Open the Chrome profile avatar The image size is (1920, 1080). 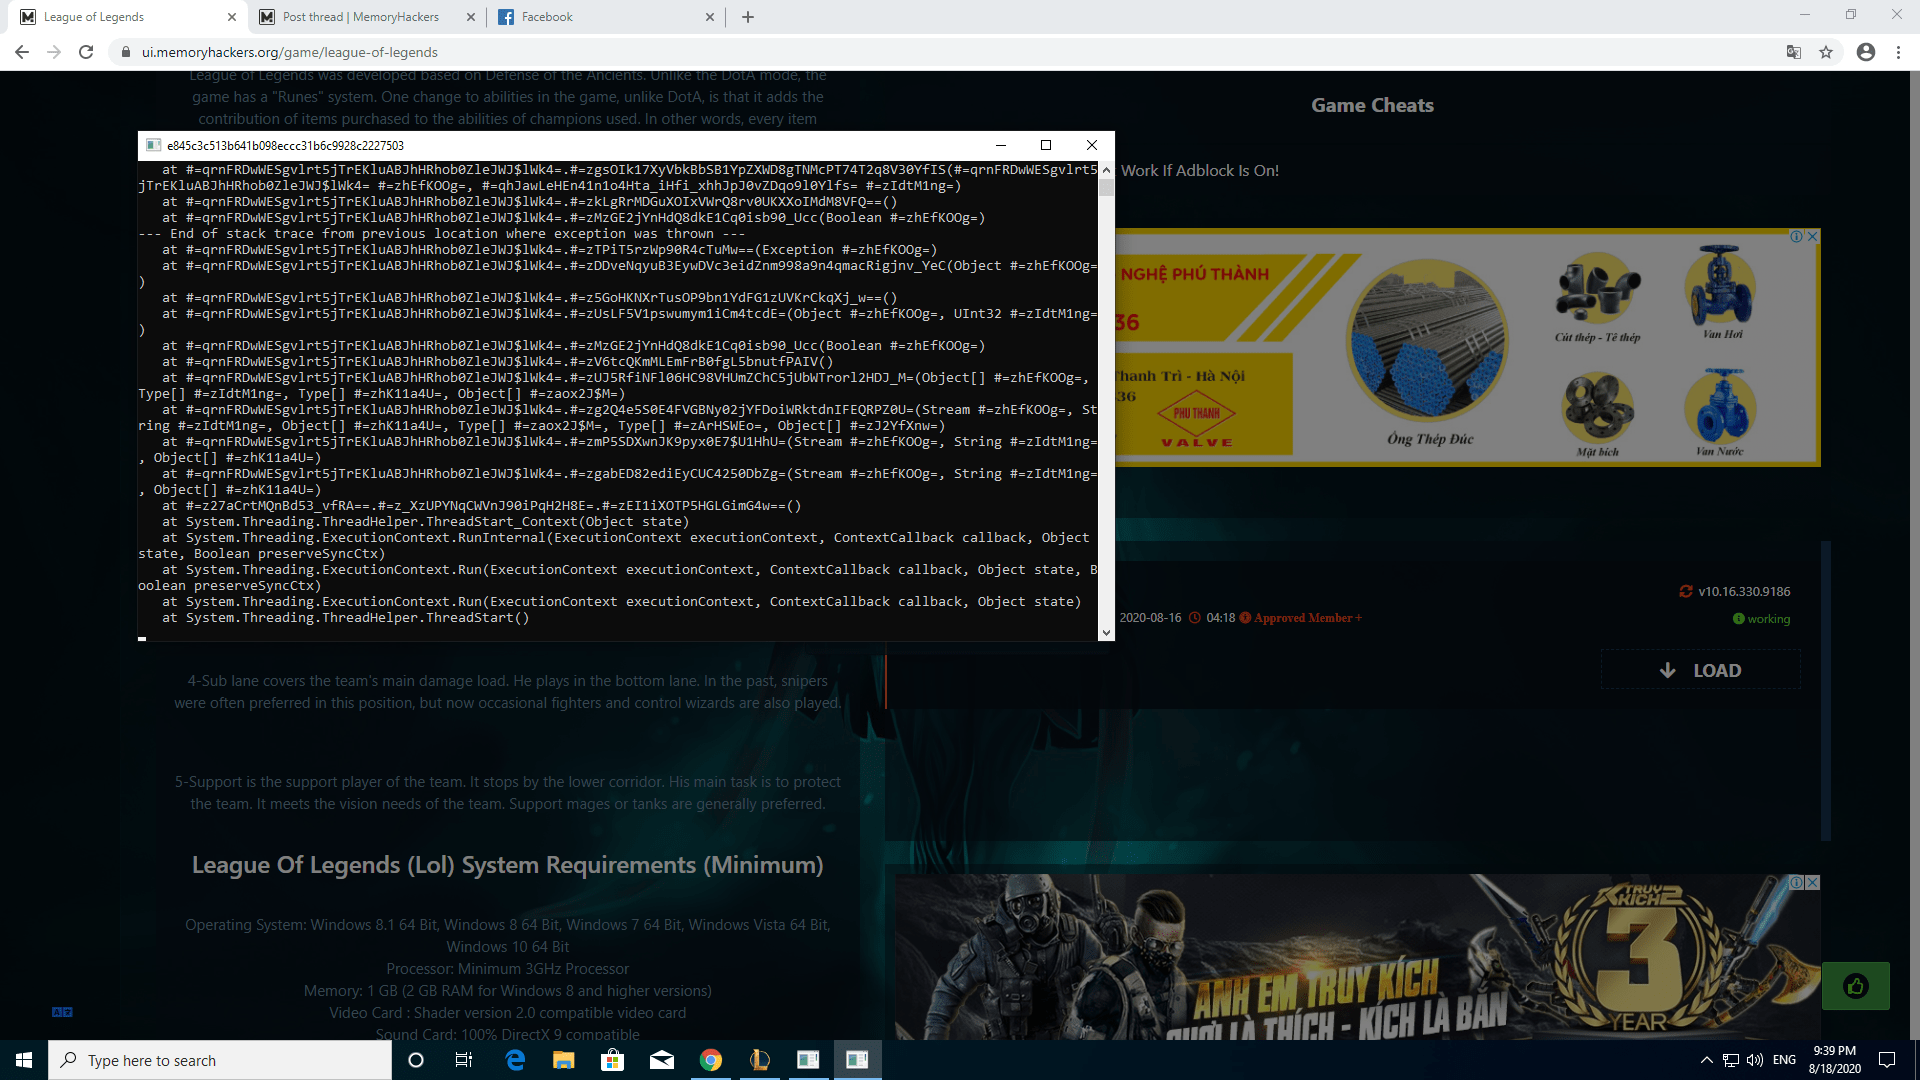point(1866,52)
